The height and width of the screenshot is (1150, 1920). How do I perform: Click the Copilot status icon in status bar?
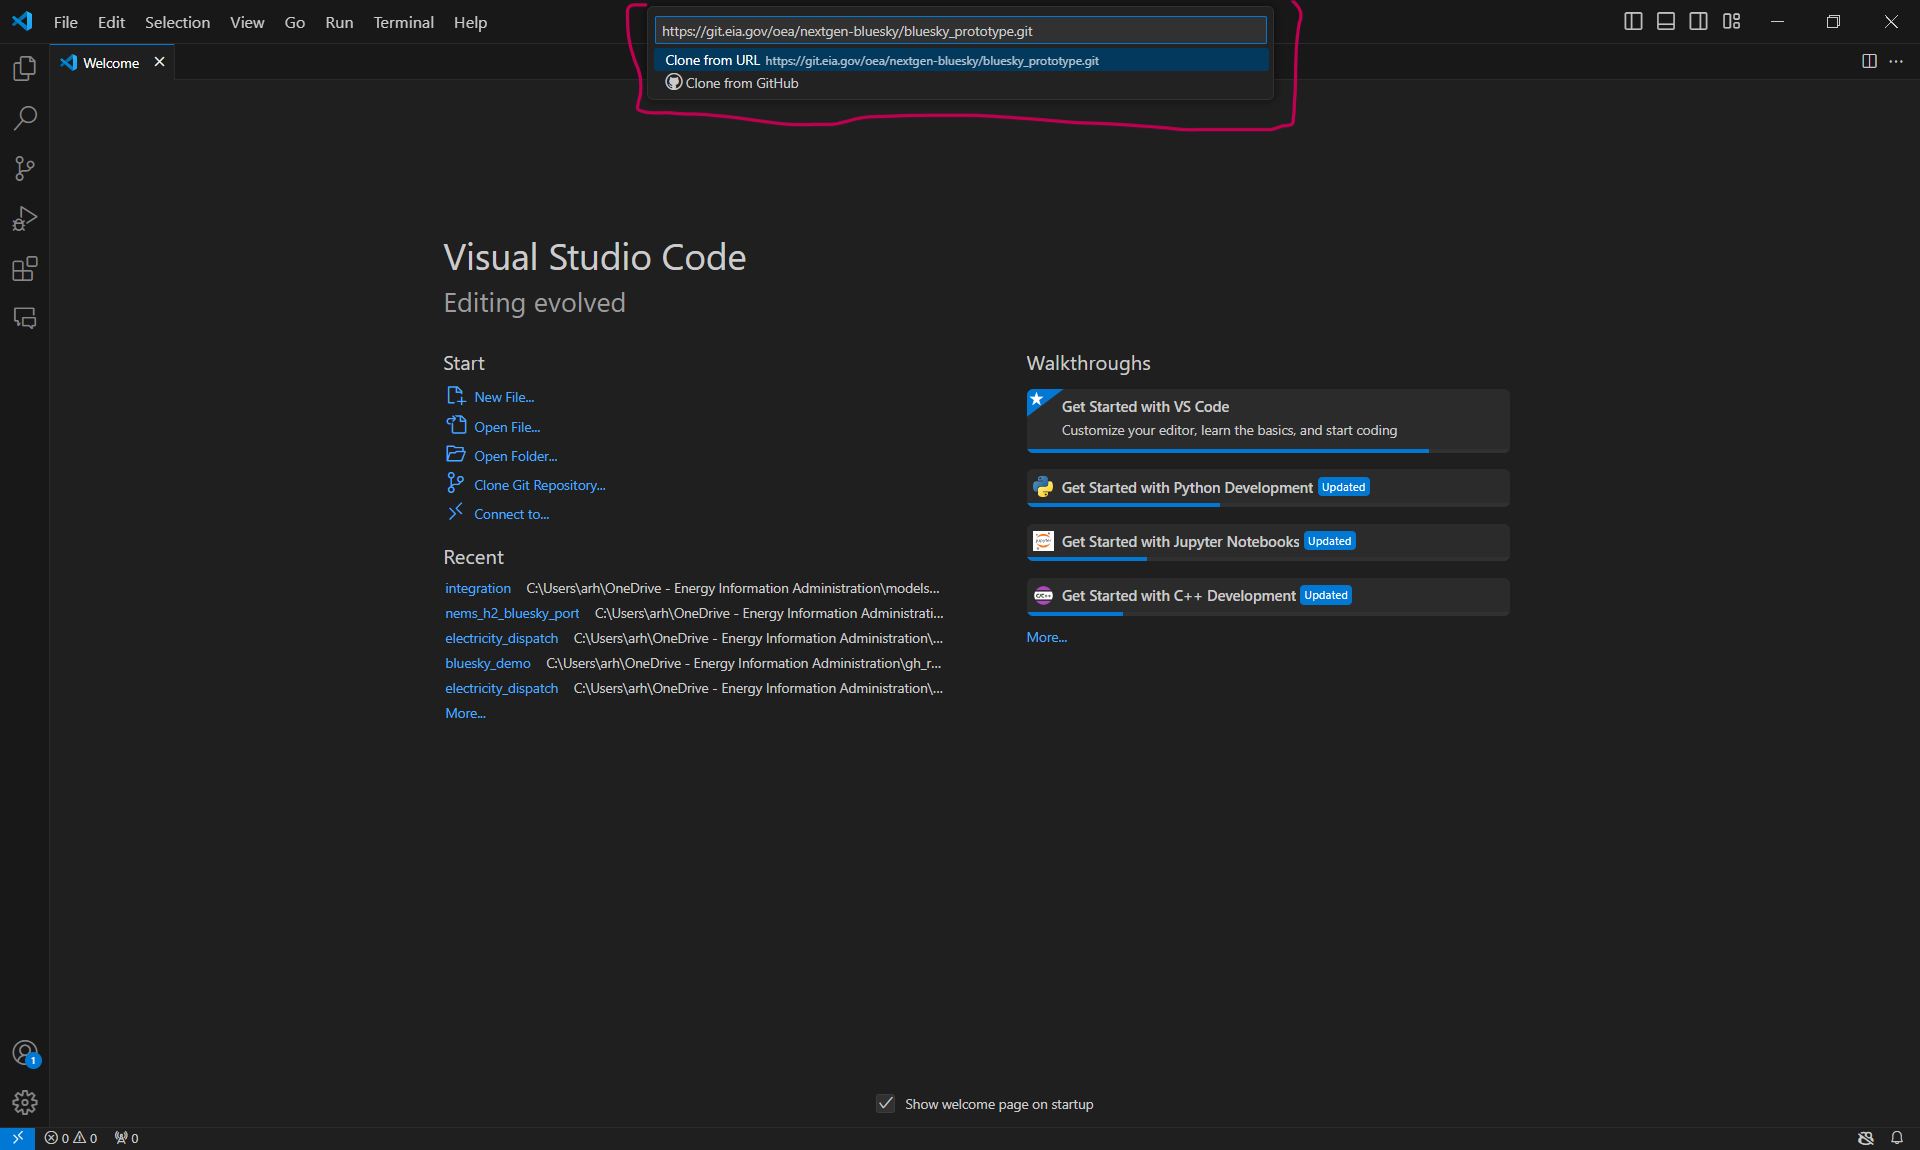[1865, 1138]
